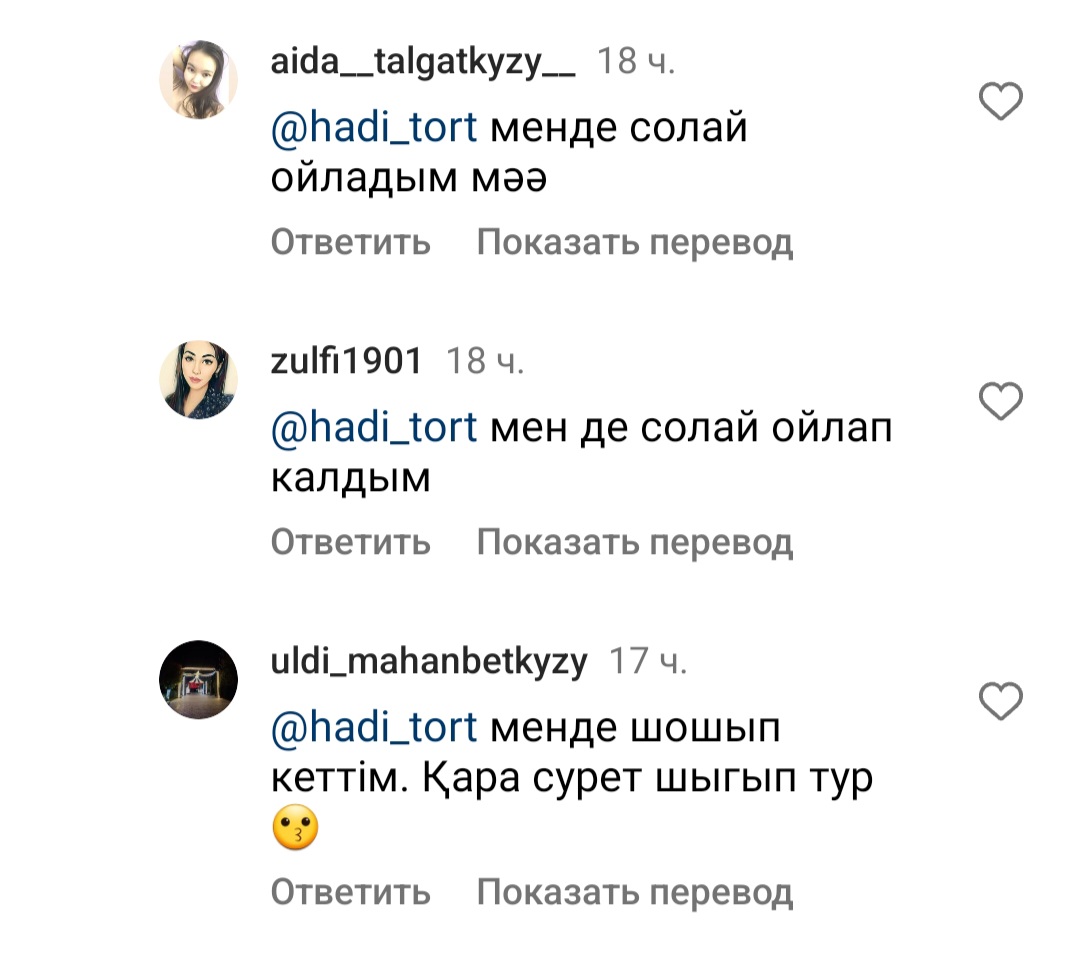Open aida__talgatkyzy__'s profile picture

pyautogui.click(x=198, y=80)
